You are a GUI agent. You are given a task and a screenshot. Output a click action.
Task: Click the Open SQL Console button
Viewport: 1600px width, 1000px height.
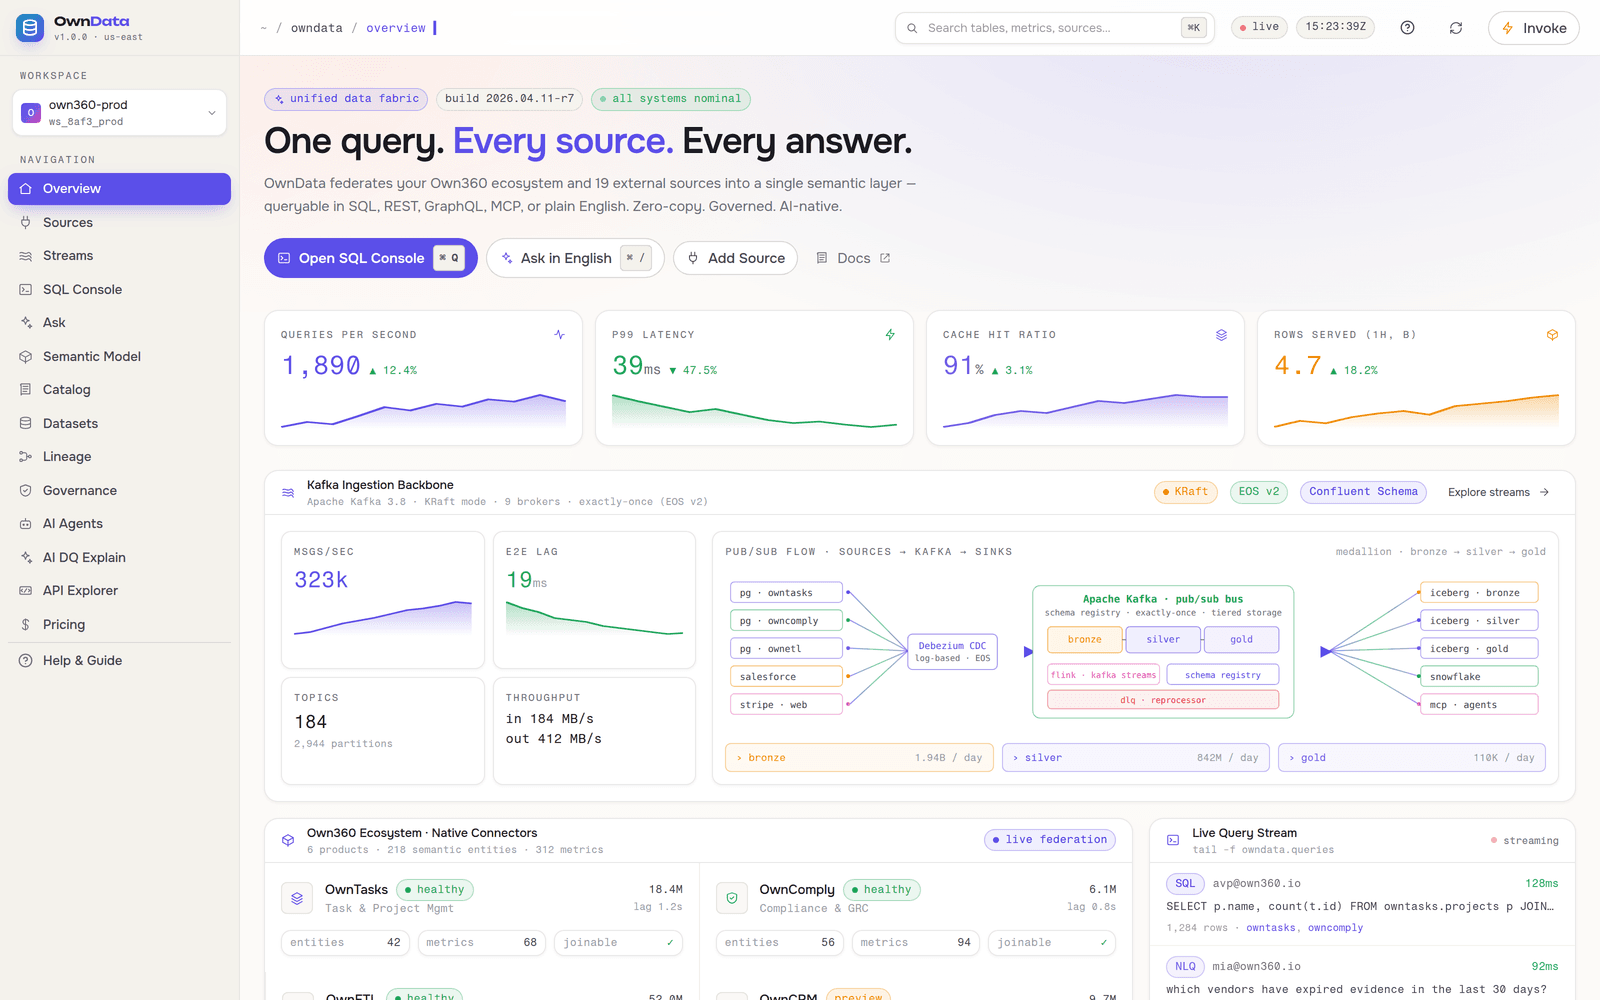[371, 258]
